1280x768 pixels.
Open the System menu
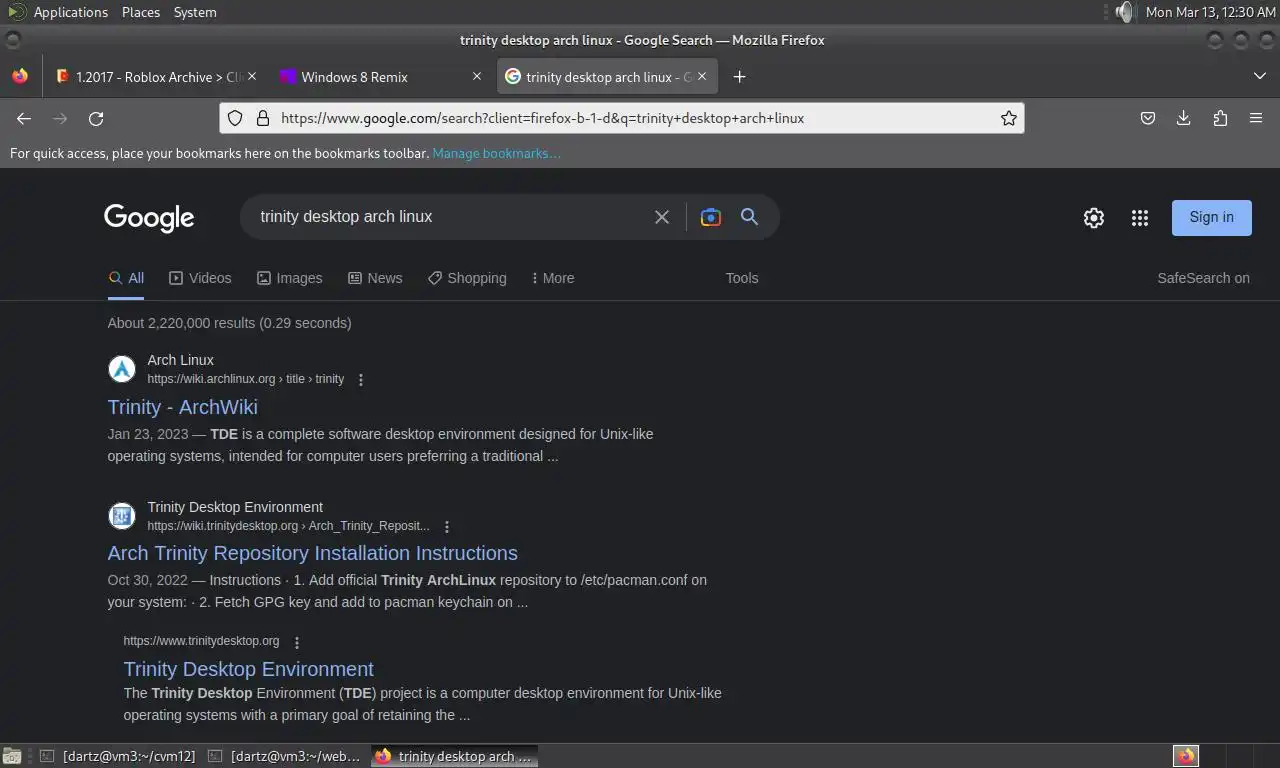coord(195,12)
